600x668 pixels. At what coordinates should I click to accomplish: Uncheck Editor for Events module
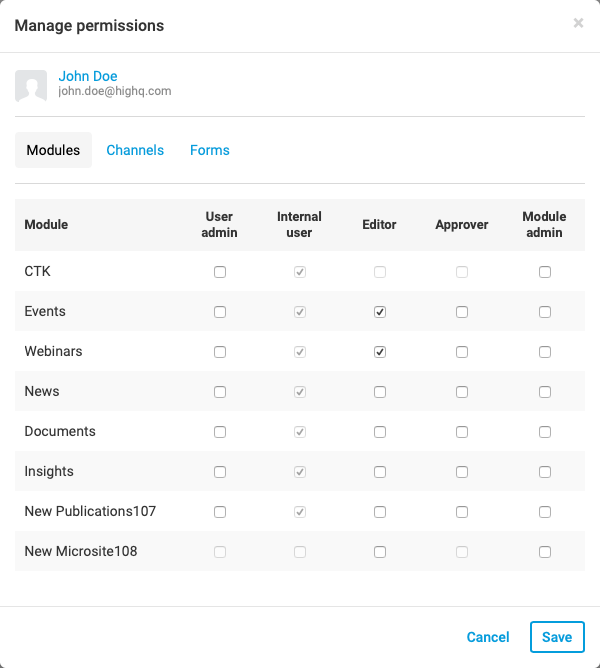tap(380, 312)
